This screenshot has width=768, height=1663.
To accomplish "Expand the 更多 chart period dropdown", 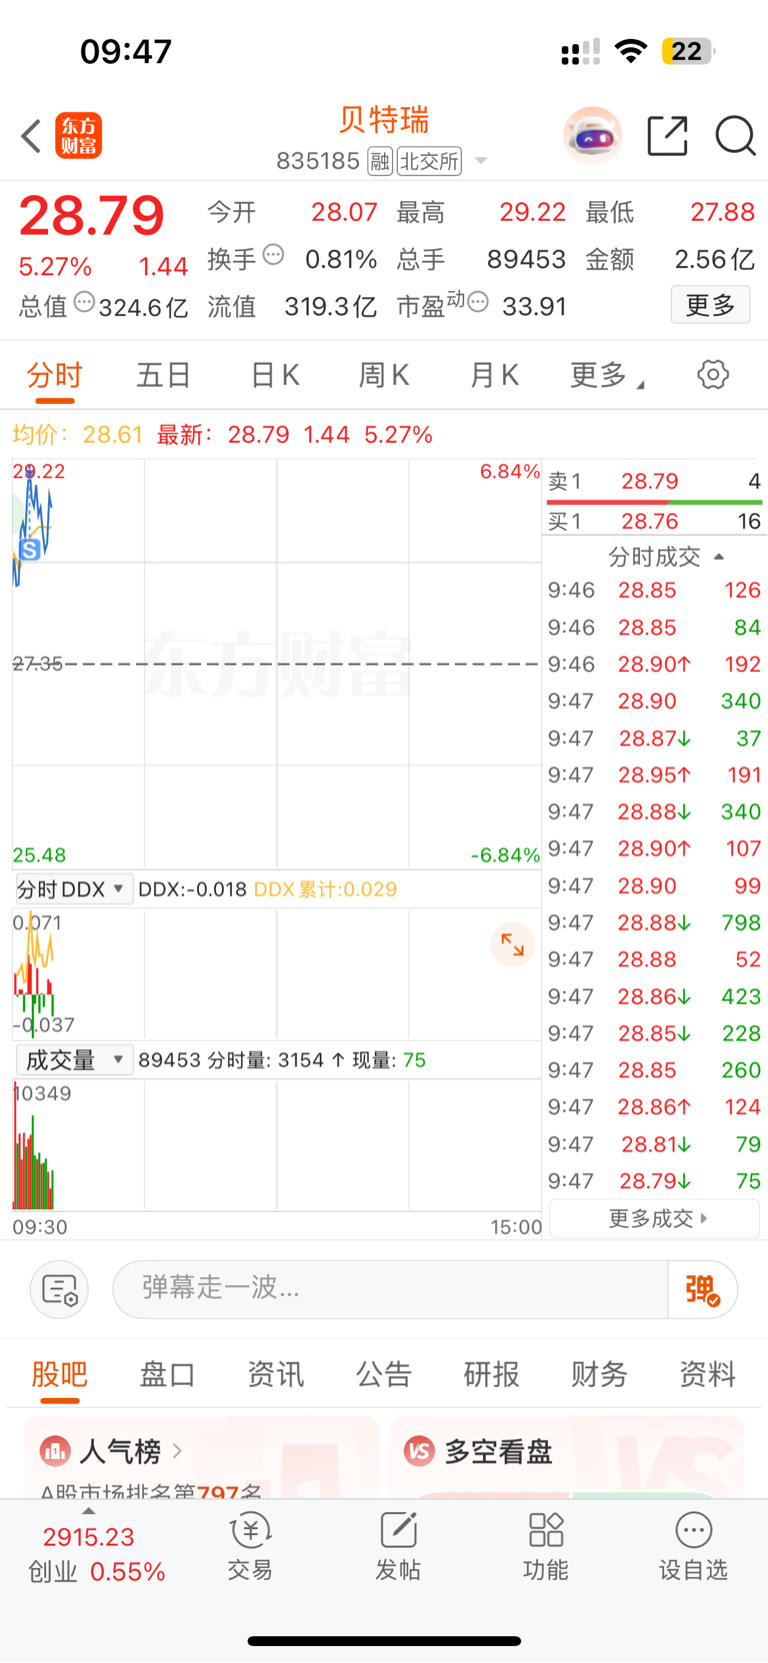I will click(607, 375).
